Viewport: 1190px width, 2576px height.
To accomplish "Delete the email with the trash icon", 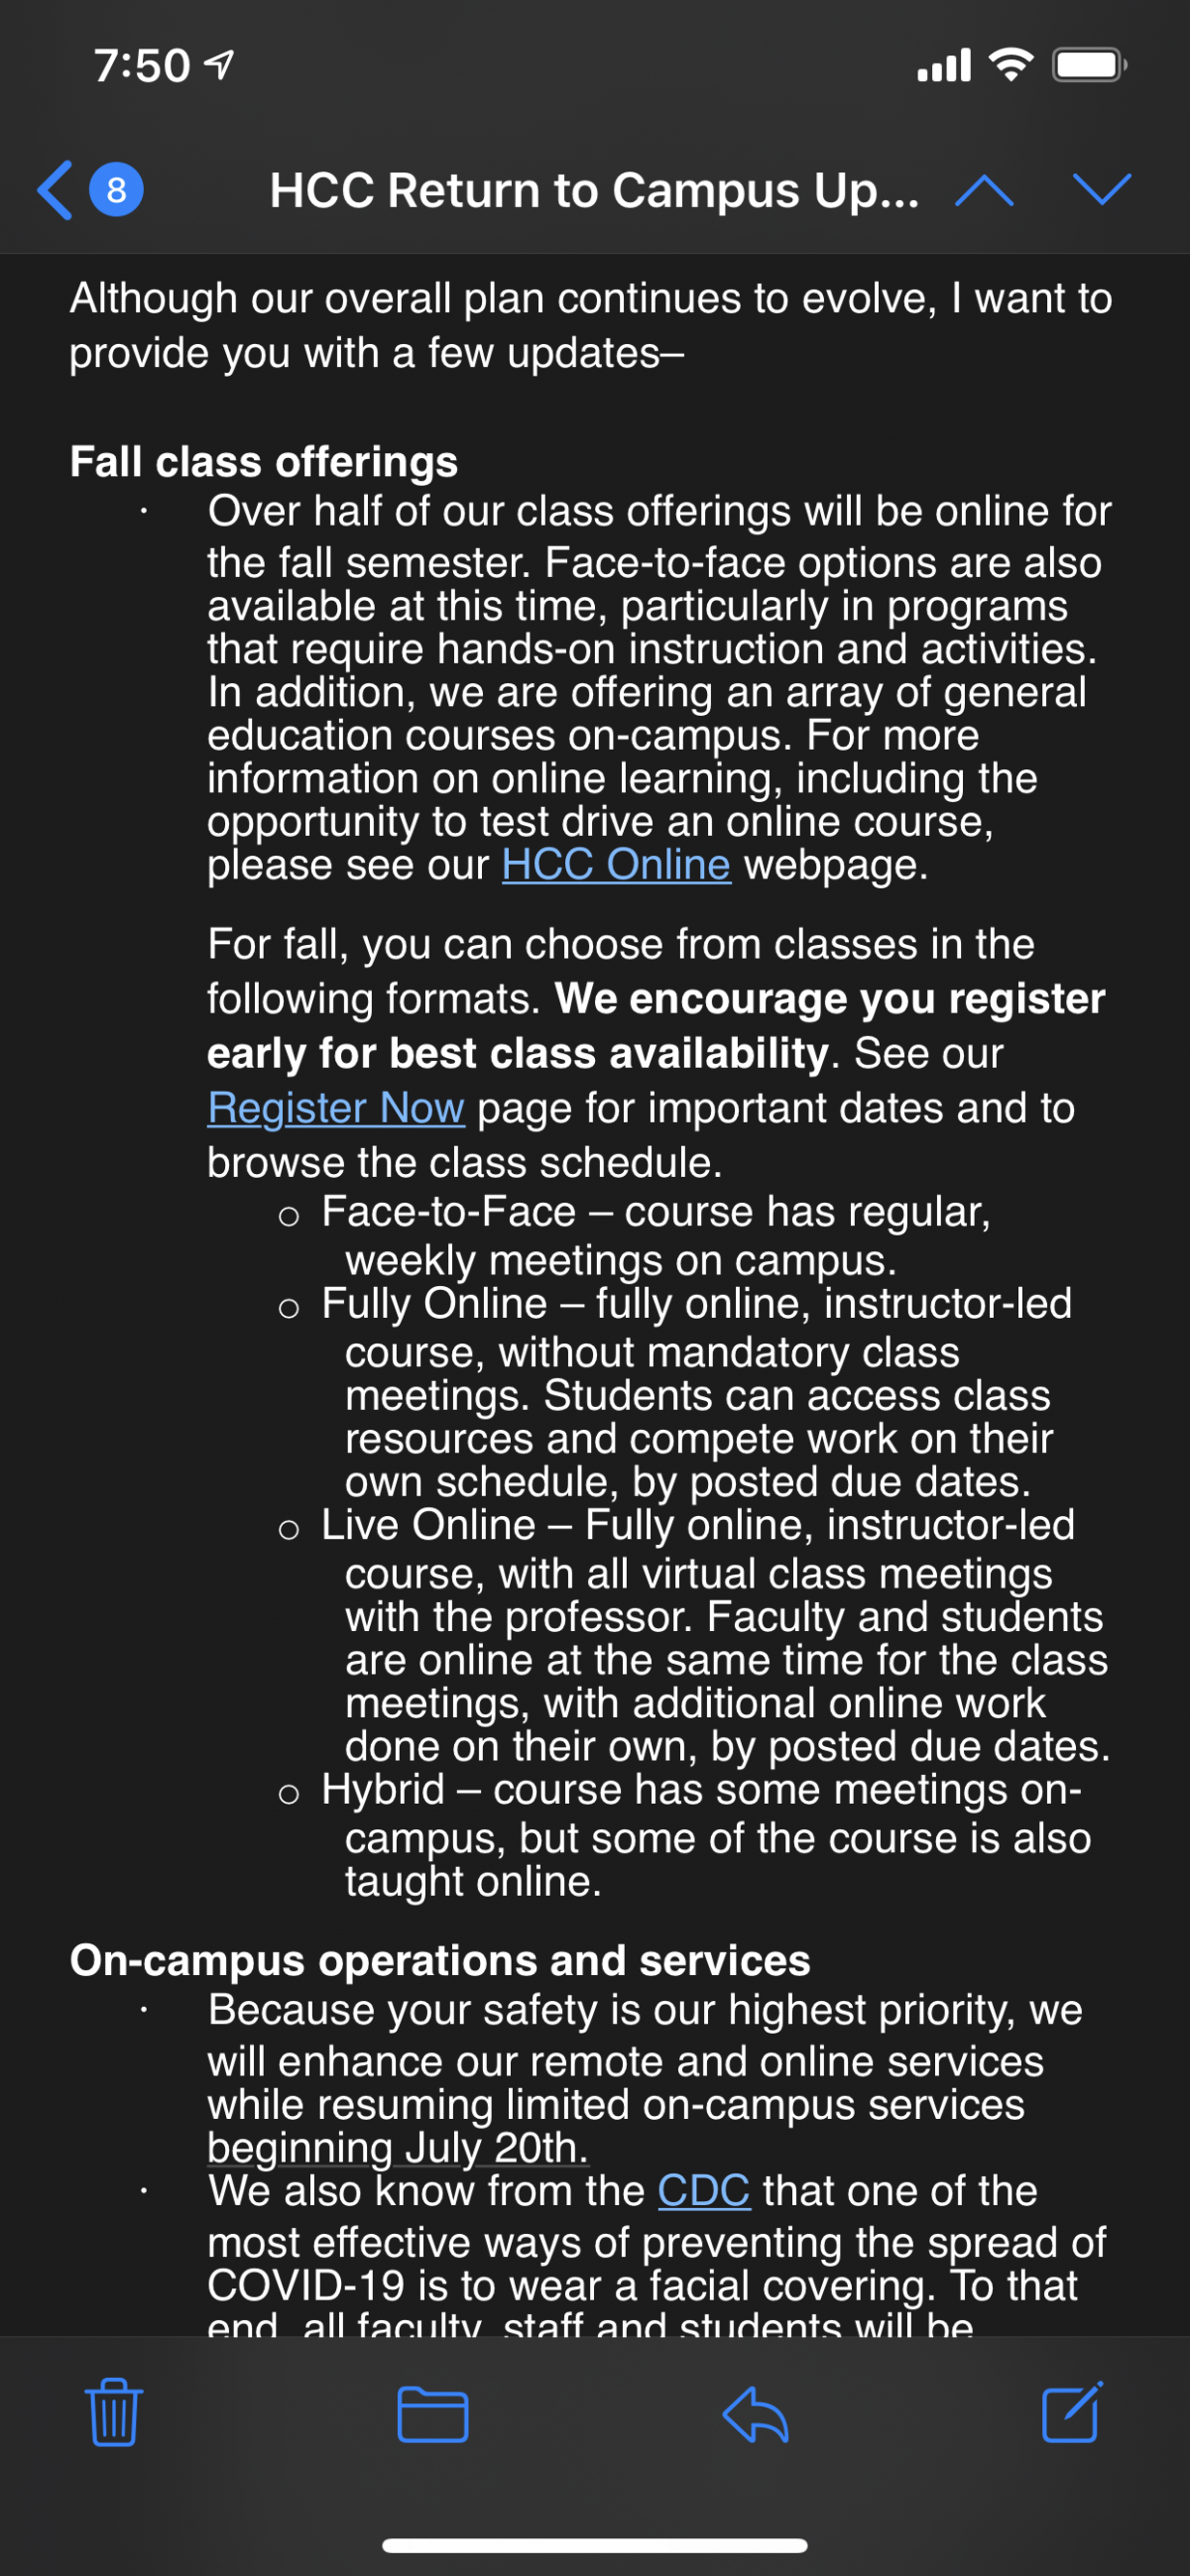I will coord(114,2411).
